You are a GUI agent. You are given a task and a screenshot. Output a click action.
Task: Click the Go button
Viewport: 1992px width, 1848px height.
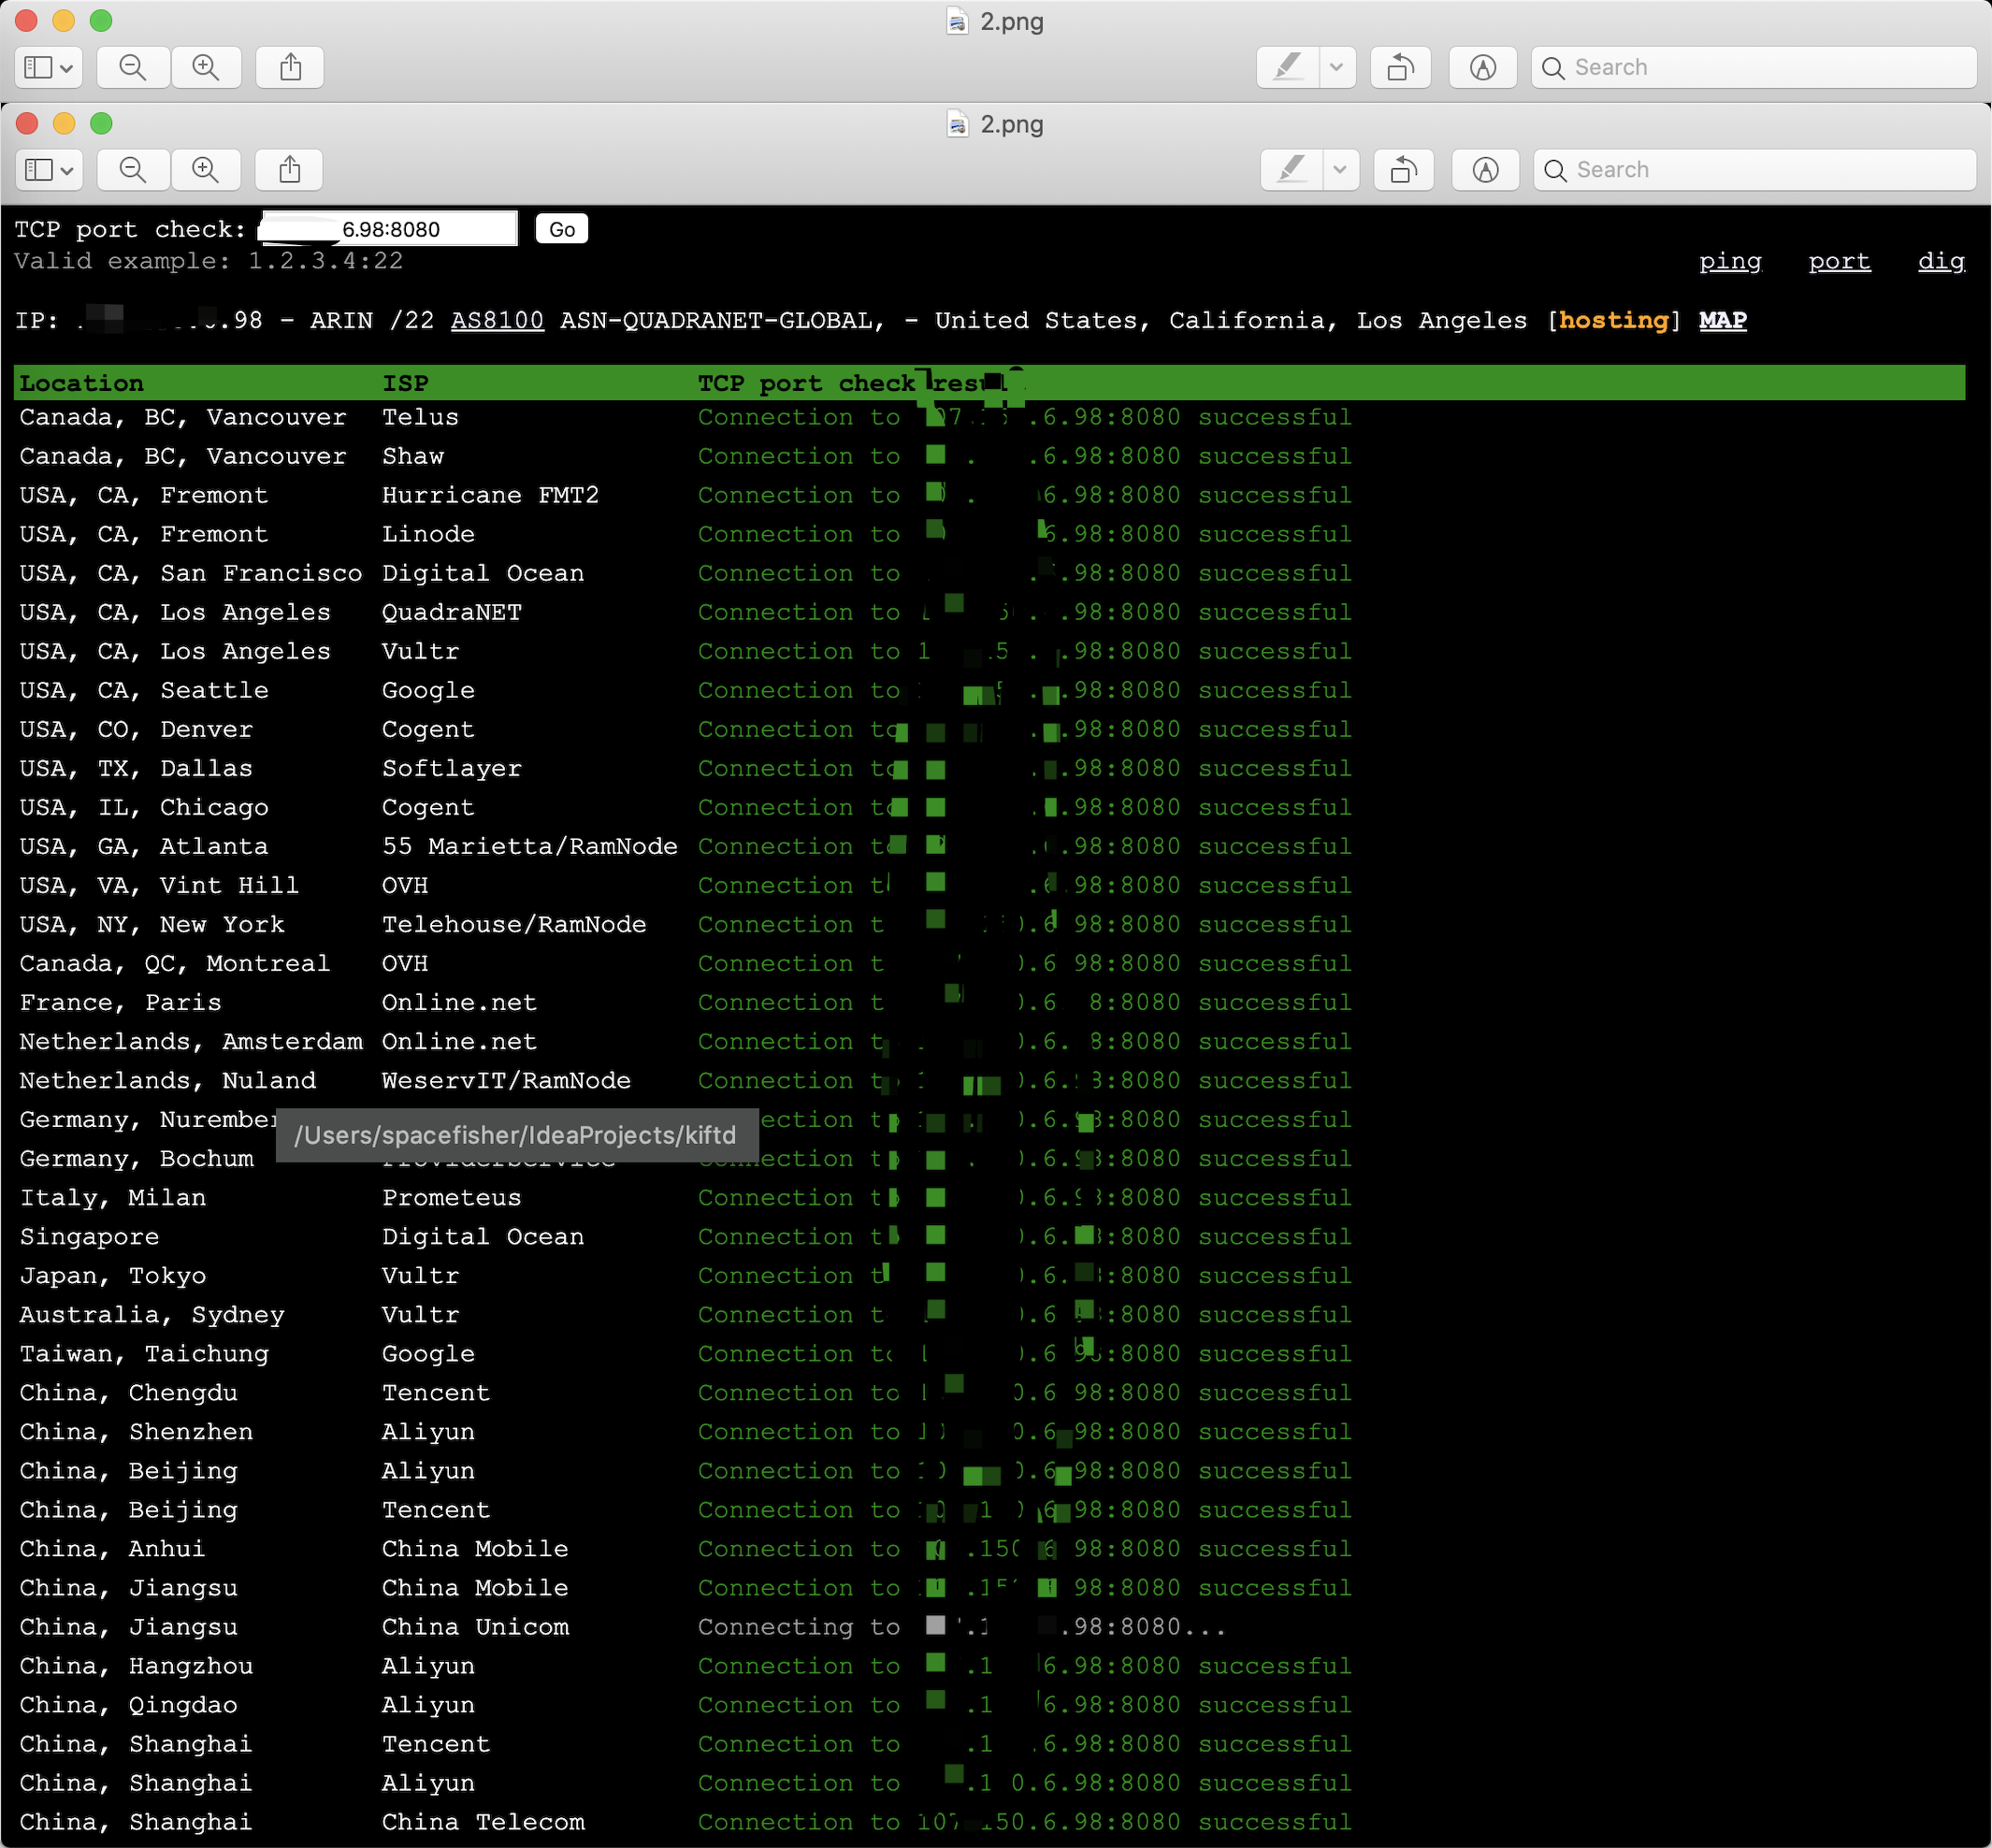pos(562,229)
